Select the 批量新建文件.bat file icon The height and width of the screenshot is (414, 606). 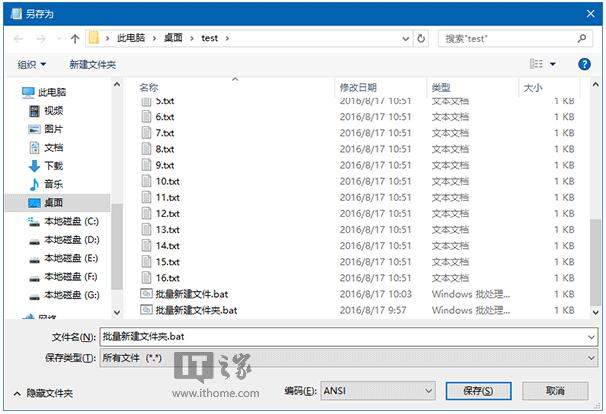point(145,295)
